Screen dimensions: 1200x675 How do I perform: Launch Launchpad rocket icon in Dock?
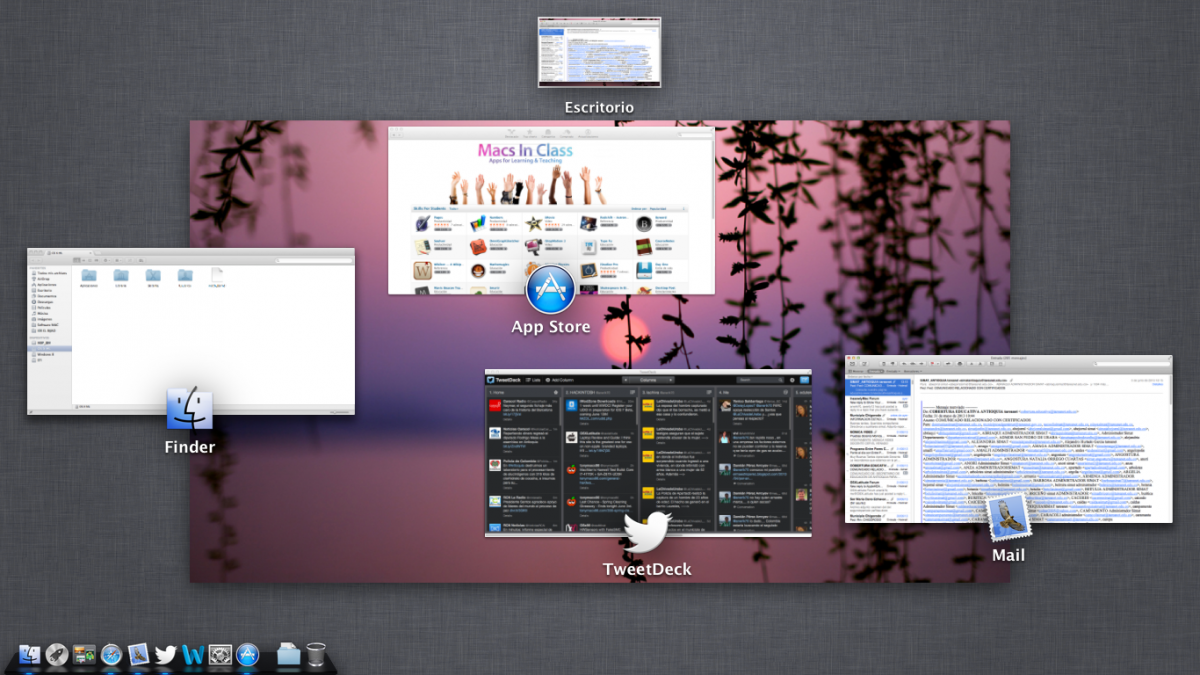tap(57, 655)
